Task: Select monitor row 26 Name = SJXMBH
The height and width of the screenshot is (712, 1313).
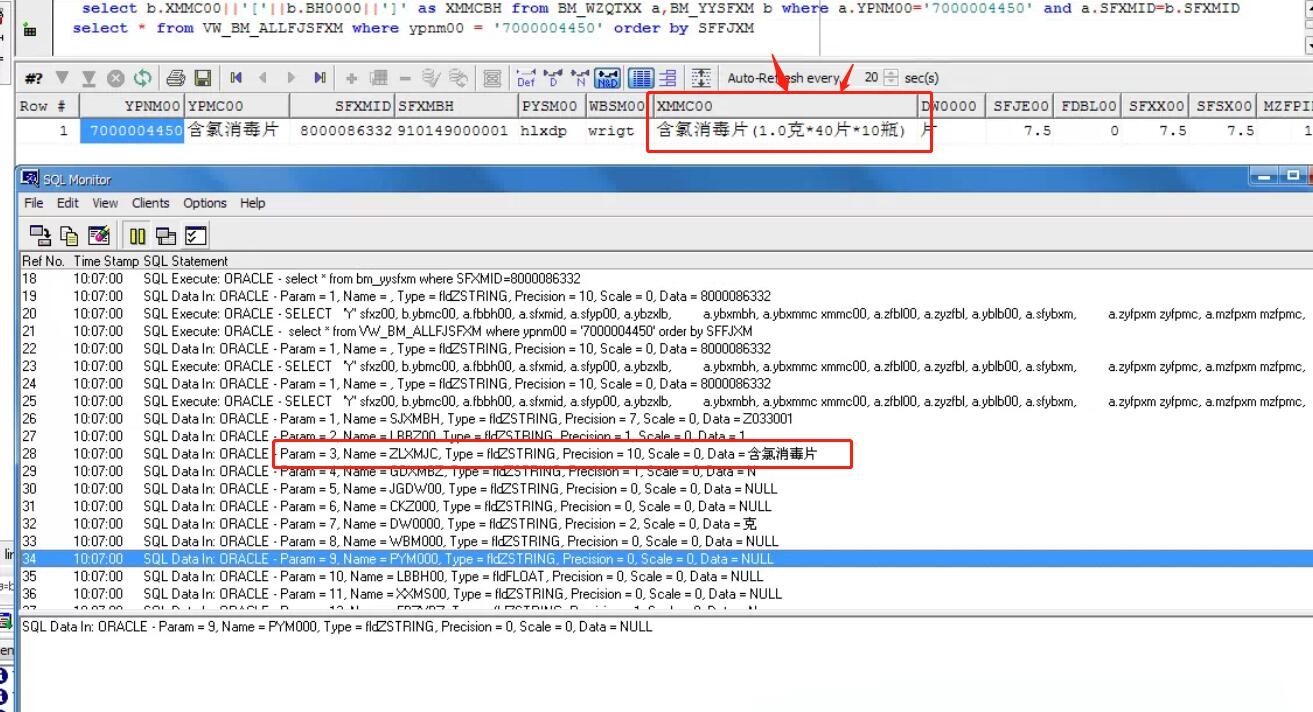Action: (666, 419)
